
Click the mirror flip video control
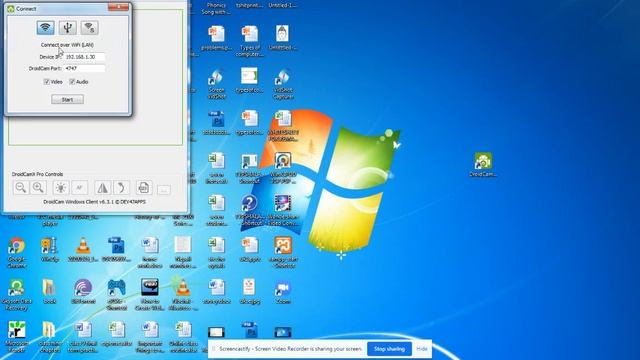(102, 188)
